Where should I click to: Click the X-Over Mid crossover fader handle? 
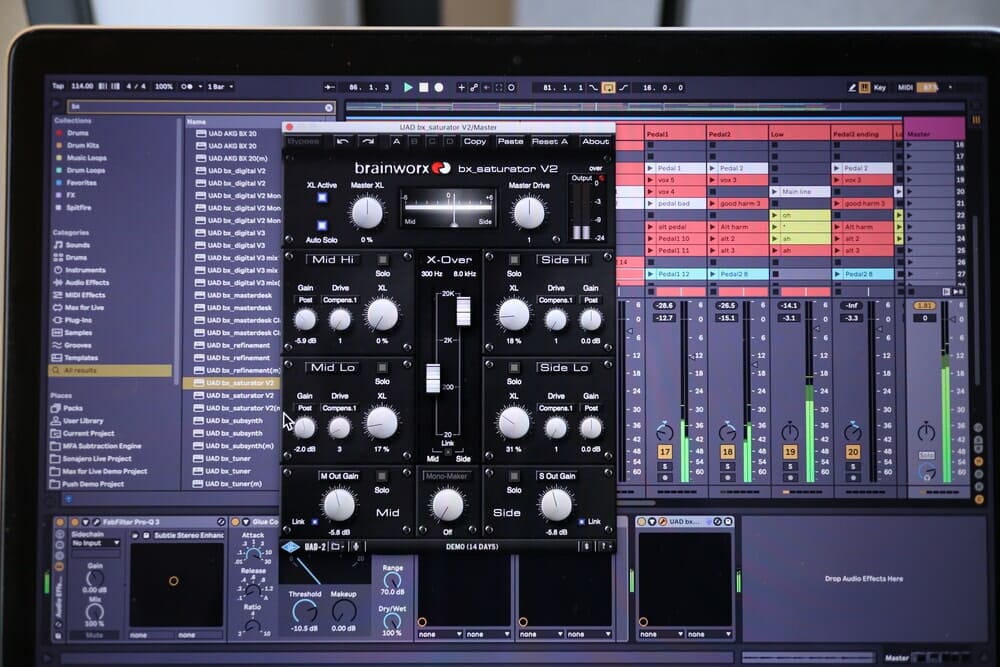tap(433, 378)
